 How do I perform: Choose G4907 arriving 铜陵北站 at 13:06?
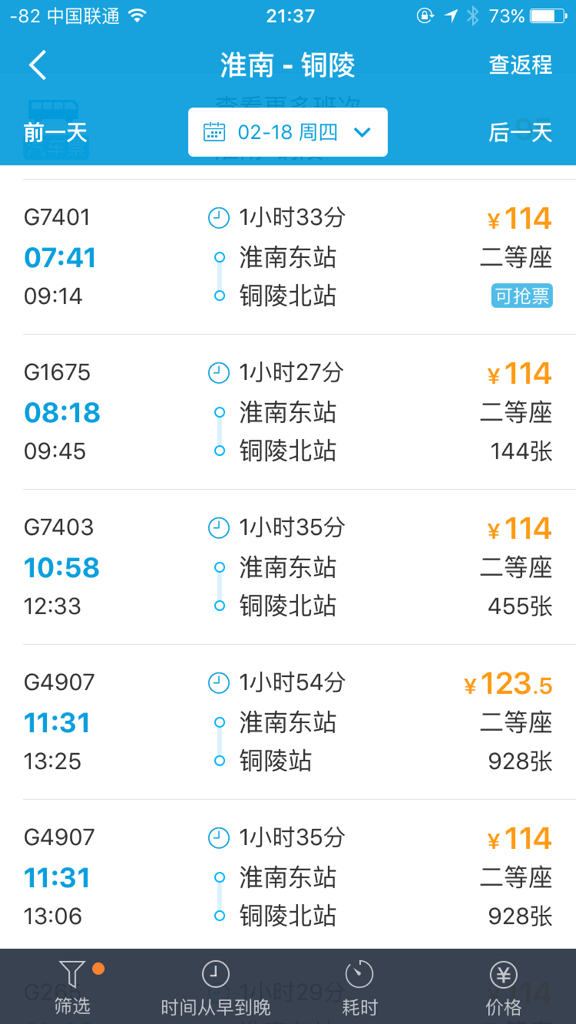(x=288, y=876)
